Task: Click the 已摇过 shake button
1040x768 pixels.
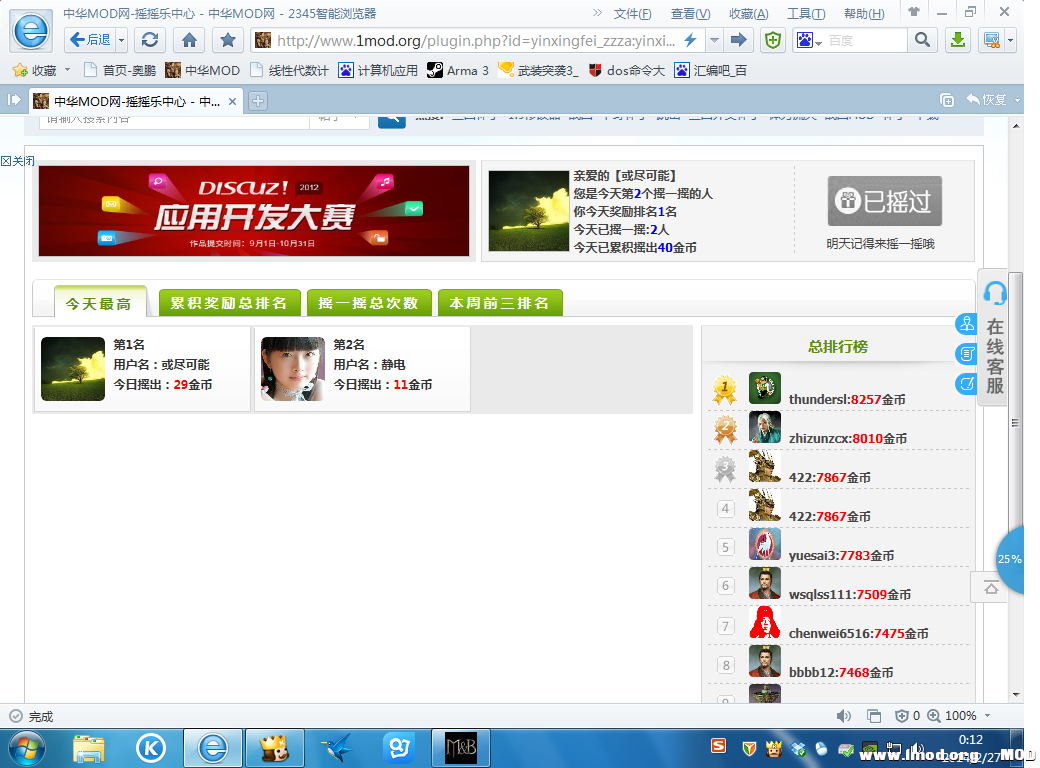Action: tap(884, 202)
